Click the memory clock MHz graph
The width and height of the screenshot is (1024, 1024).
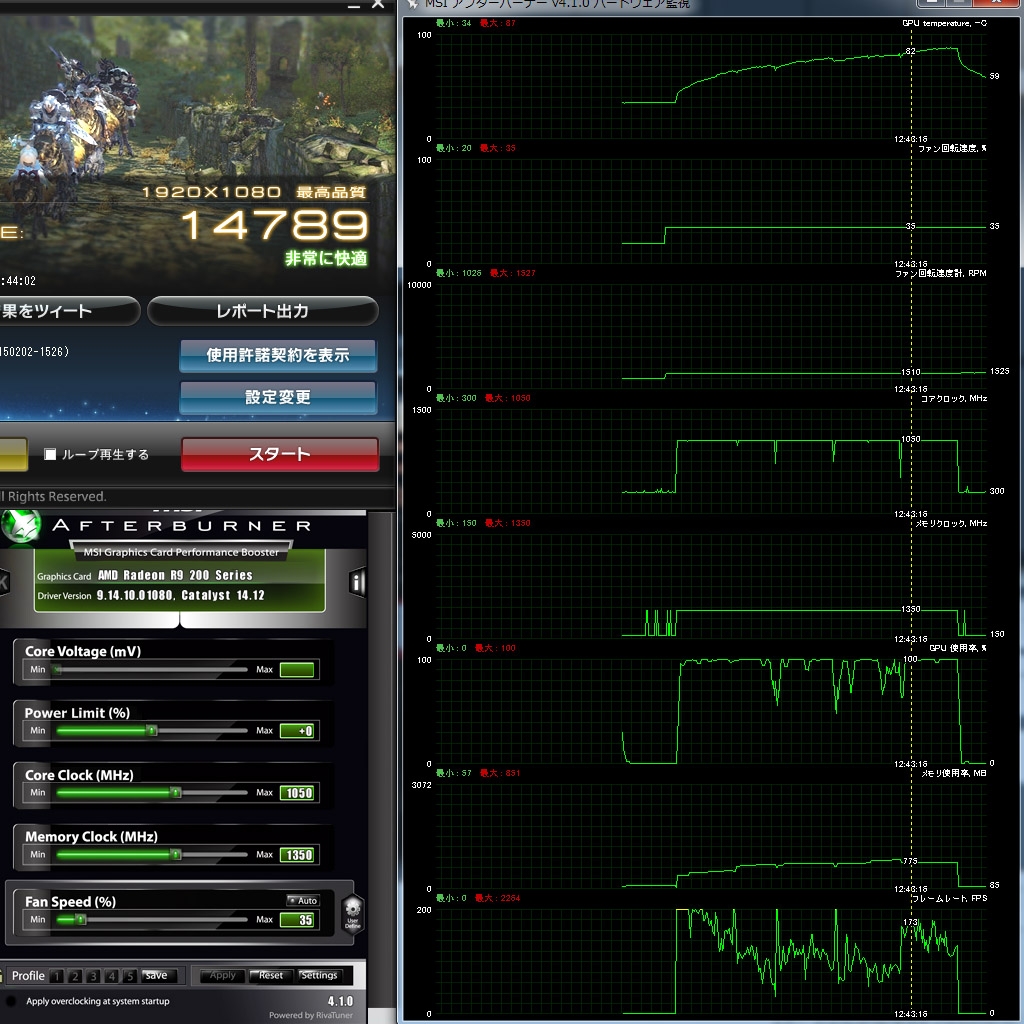[x=711, y=586]
